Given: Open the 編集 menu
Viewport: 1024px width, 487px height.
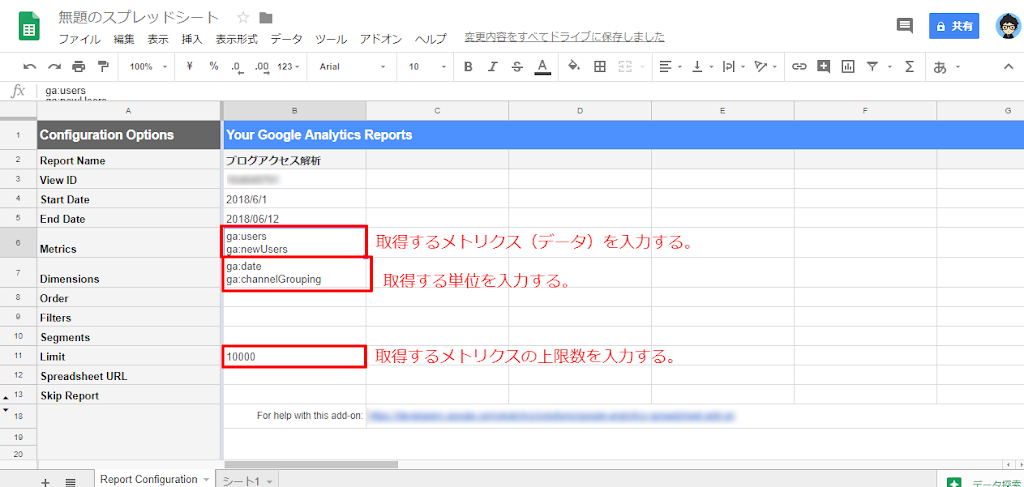Looking at the screenshot, I should point(124,39).
